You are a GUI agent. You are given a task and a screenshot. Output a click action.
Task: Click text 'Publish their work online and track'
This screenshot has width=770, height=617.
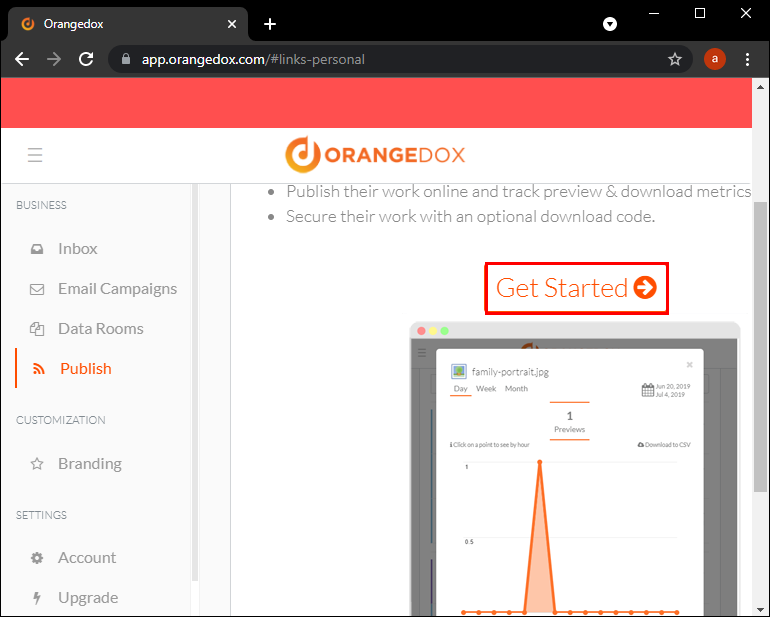click(413, 191)
